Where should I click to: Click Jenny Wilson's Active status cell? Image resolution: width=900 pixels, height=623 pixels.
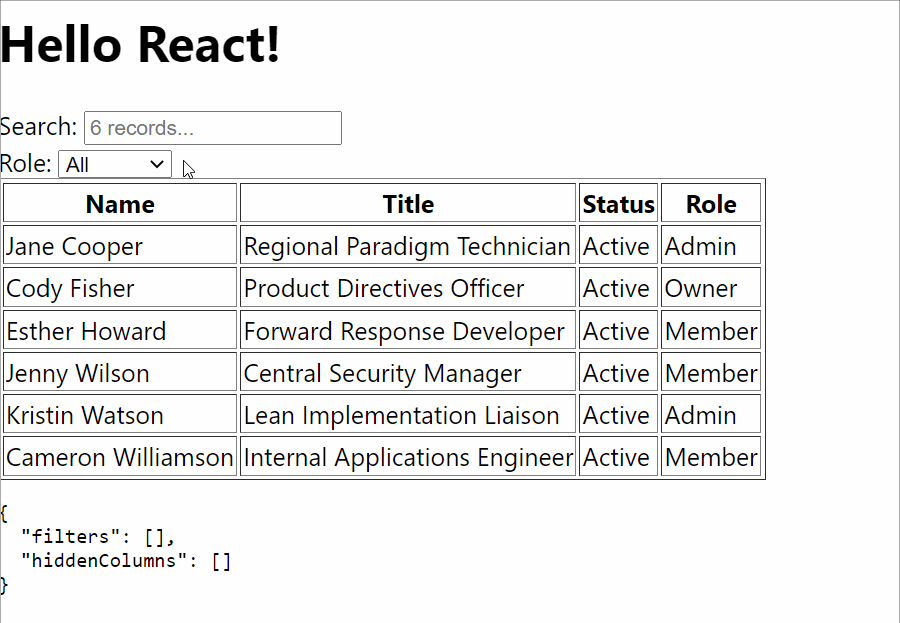pos(617,372)
